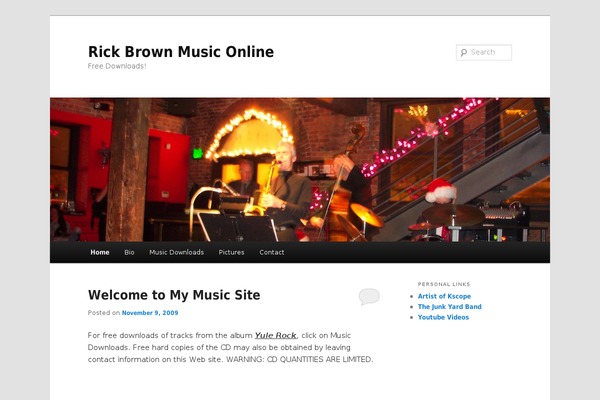Click the Personal Links heading
This screenshot has width=600, height=400.
pos(444,284)
